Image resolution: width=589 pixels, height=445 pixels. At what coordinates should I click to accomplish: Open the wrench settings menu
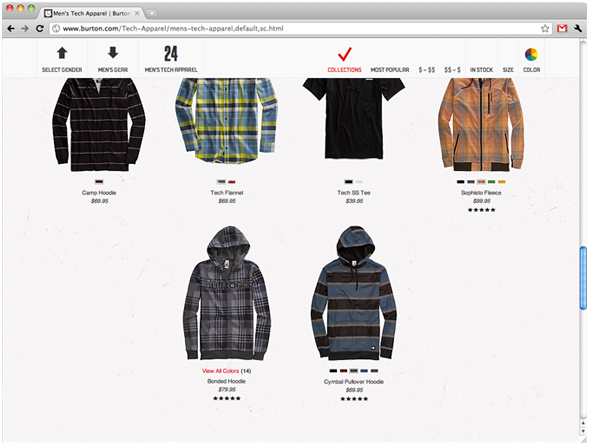[x=578, y=29]
